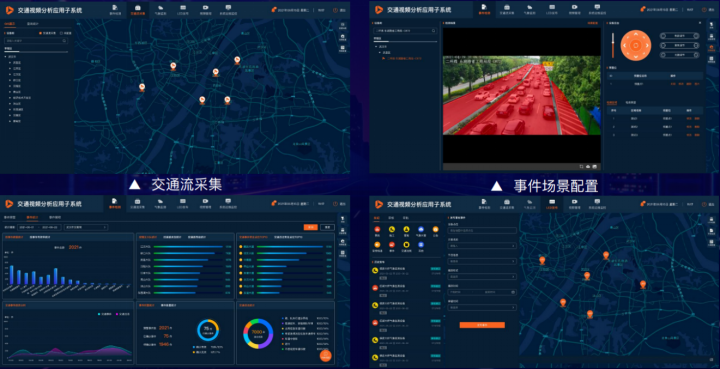Open the calendar icon in the time range field
Viewport: 720px width, 369px height.
coord(513,292)
